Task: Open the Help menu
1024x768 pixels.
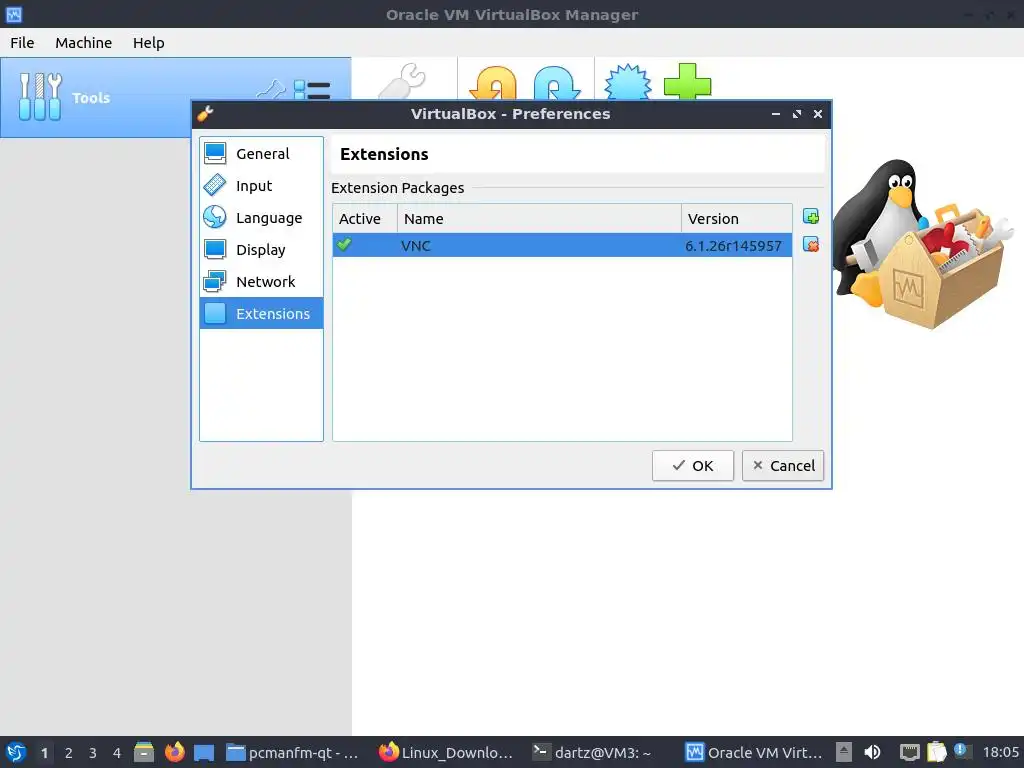Action: (148, 42)
